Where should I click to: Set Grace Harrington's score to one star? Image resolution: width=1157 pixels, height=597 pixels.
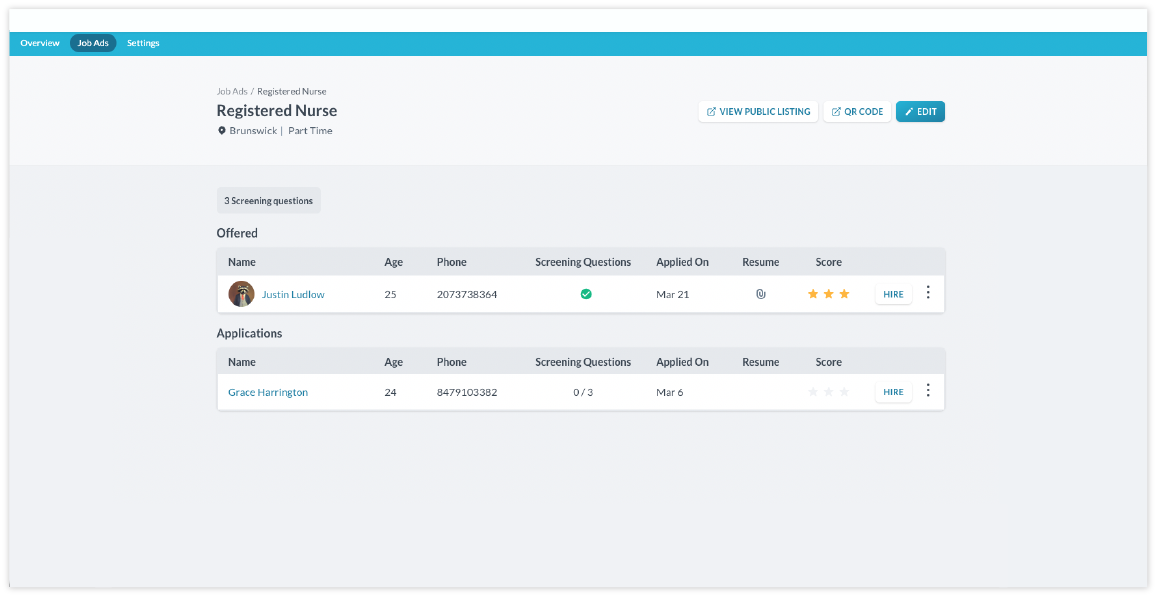pyautogui.click(x=813, y=392)
